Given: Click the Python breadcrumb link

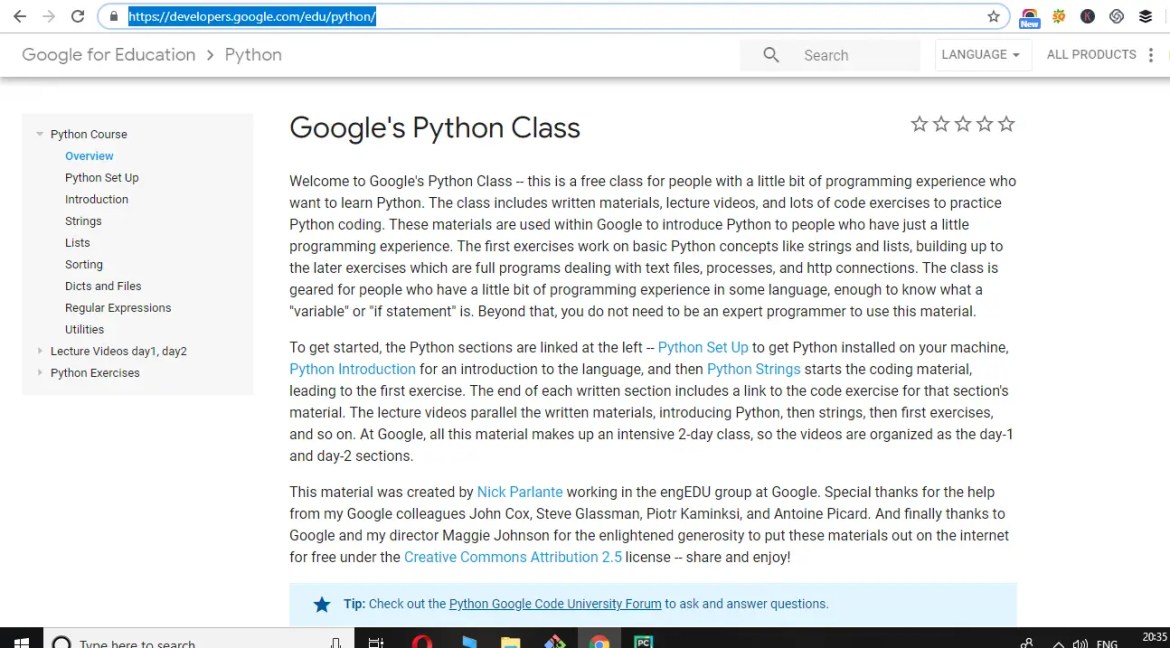Looking at the screenshot, I should pos(253,54).
